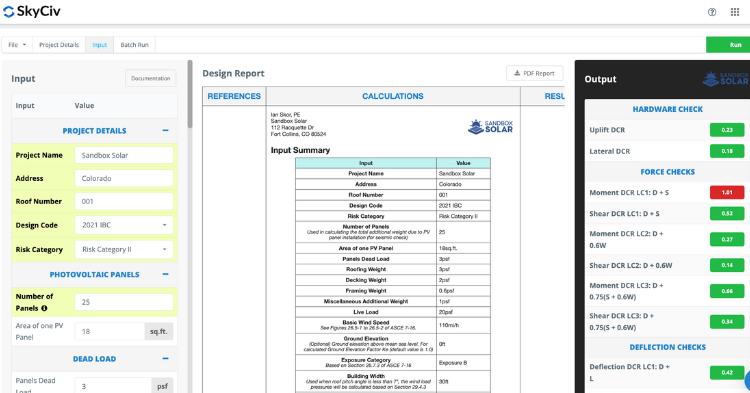
Task: Click the Uplift DCR 0.23 badge
Action: 727,130
